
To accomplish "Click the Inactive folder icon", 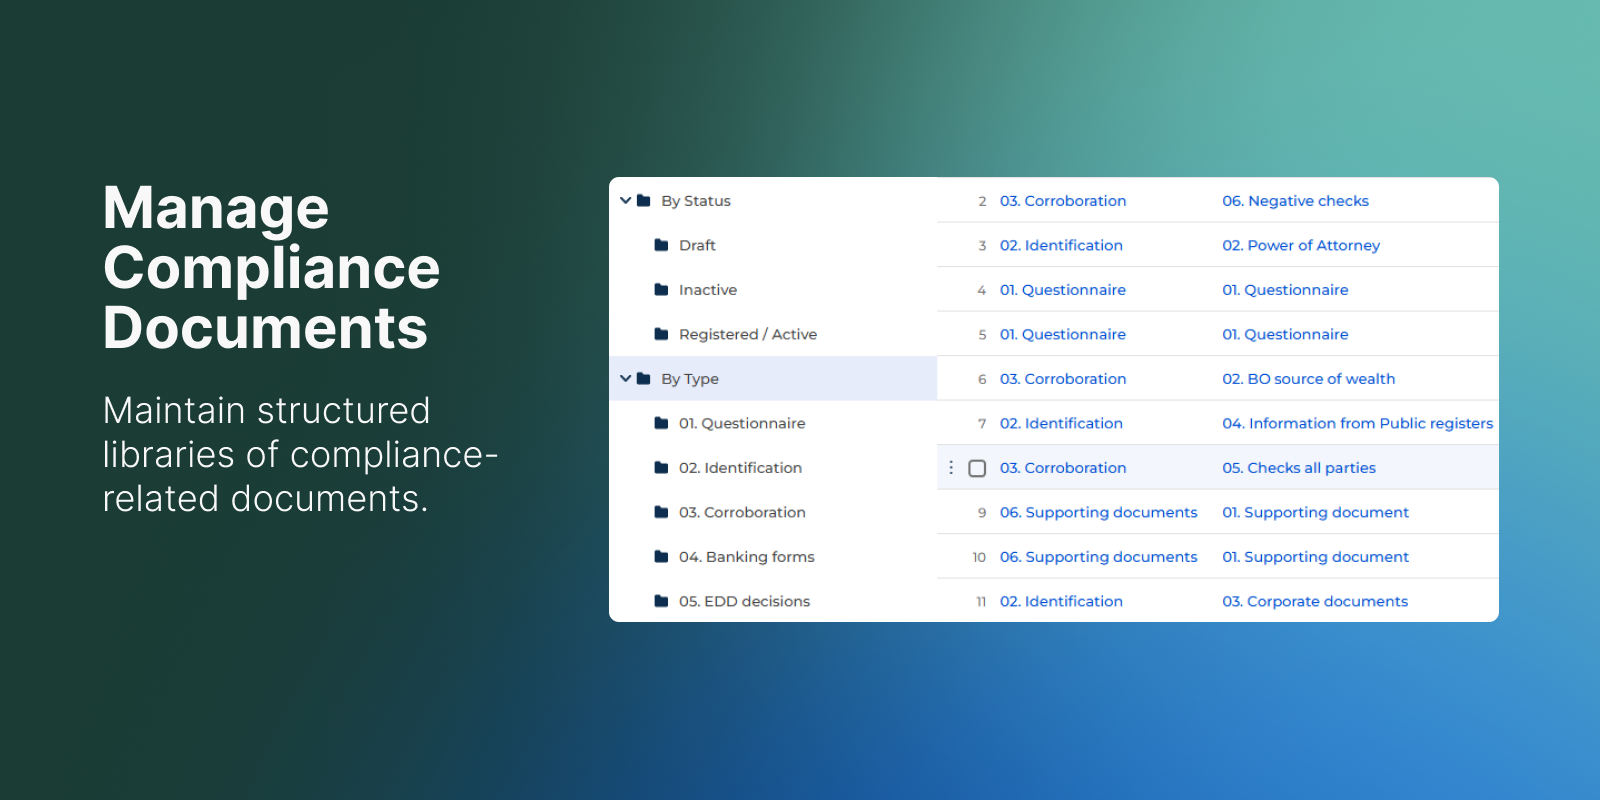I will (661, 290).
